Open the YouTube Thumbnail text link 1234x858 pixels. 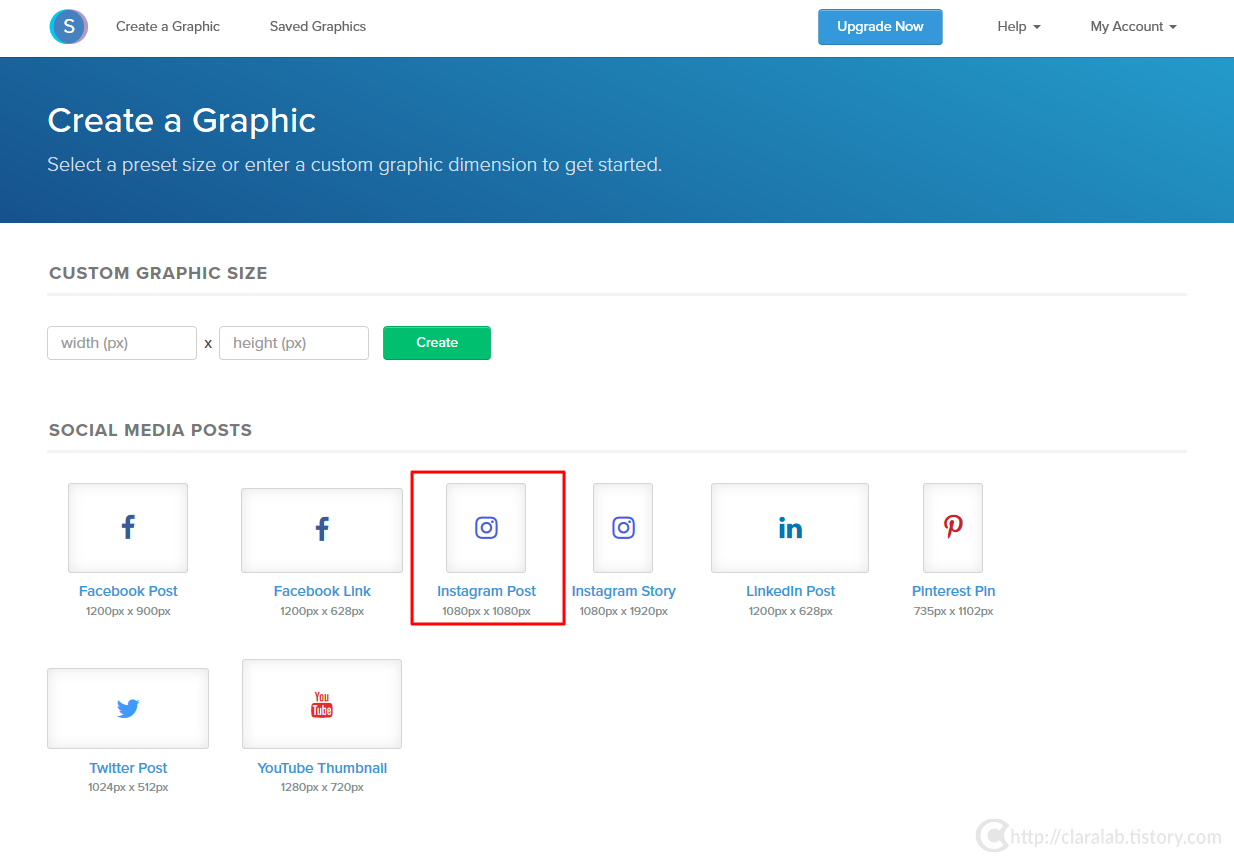coord(322,768)
